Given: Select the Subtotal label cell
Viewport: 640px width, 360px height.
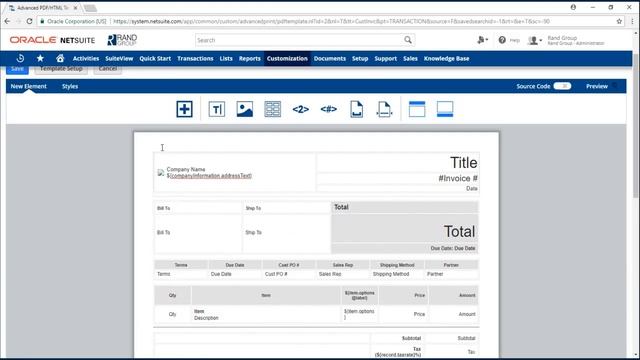Looking at the screenshot, I should coord(411,338).
